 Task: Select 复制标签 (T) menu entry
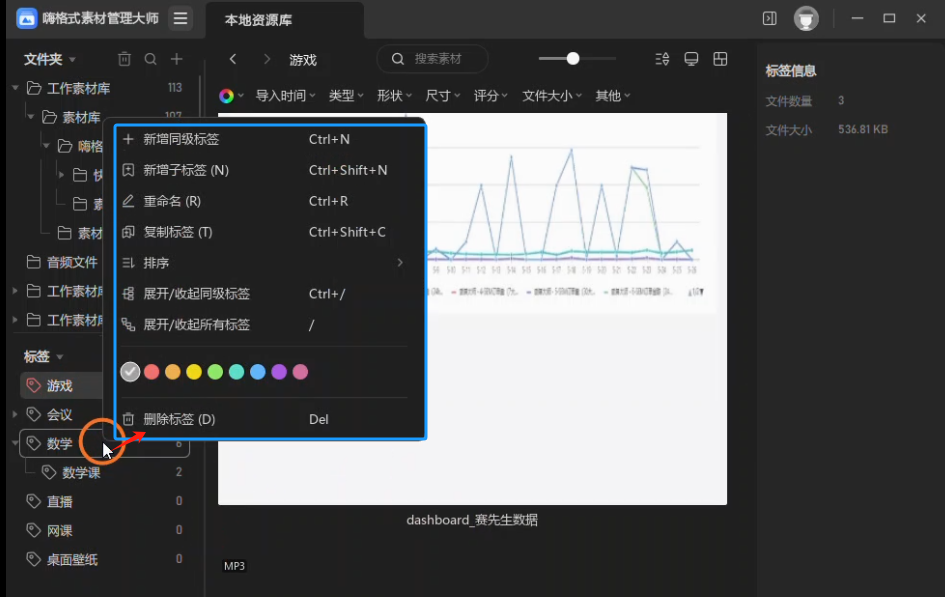[263, 232]
